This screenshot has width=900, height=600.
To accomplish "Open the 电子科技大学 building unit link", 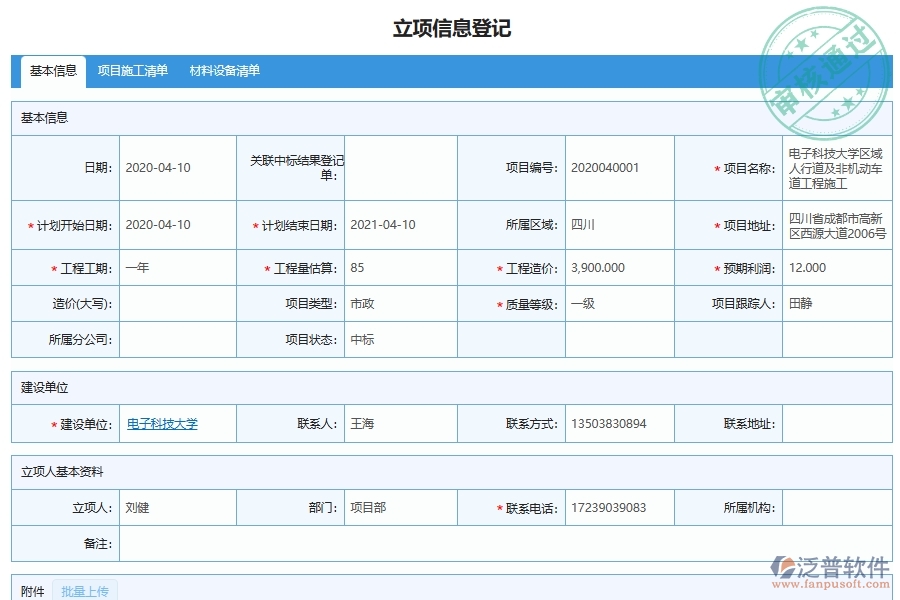I will pos(166,423).
